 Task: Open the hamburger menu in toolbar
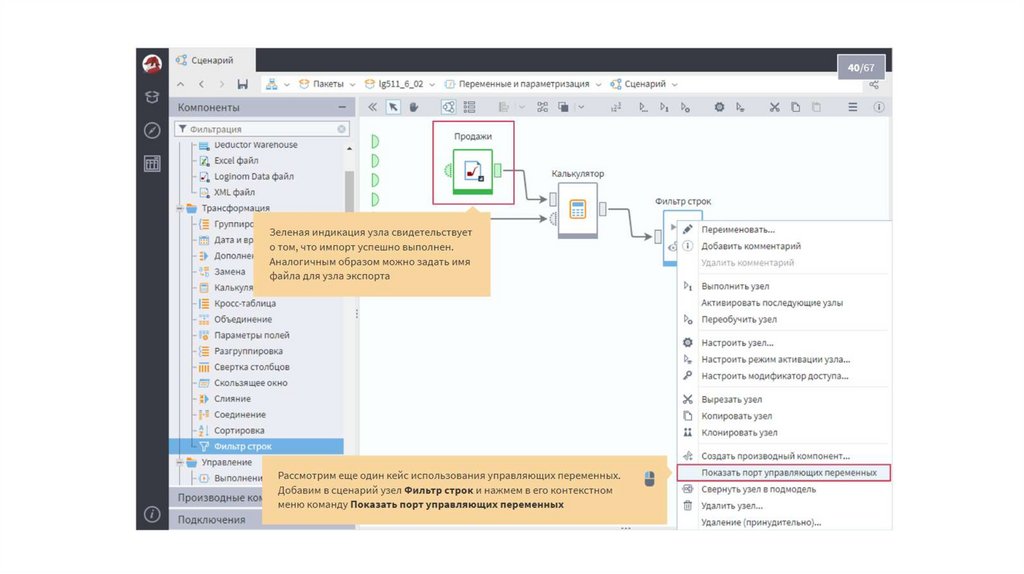853,107
